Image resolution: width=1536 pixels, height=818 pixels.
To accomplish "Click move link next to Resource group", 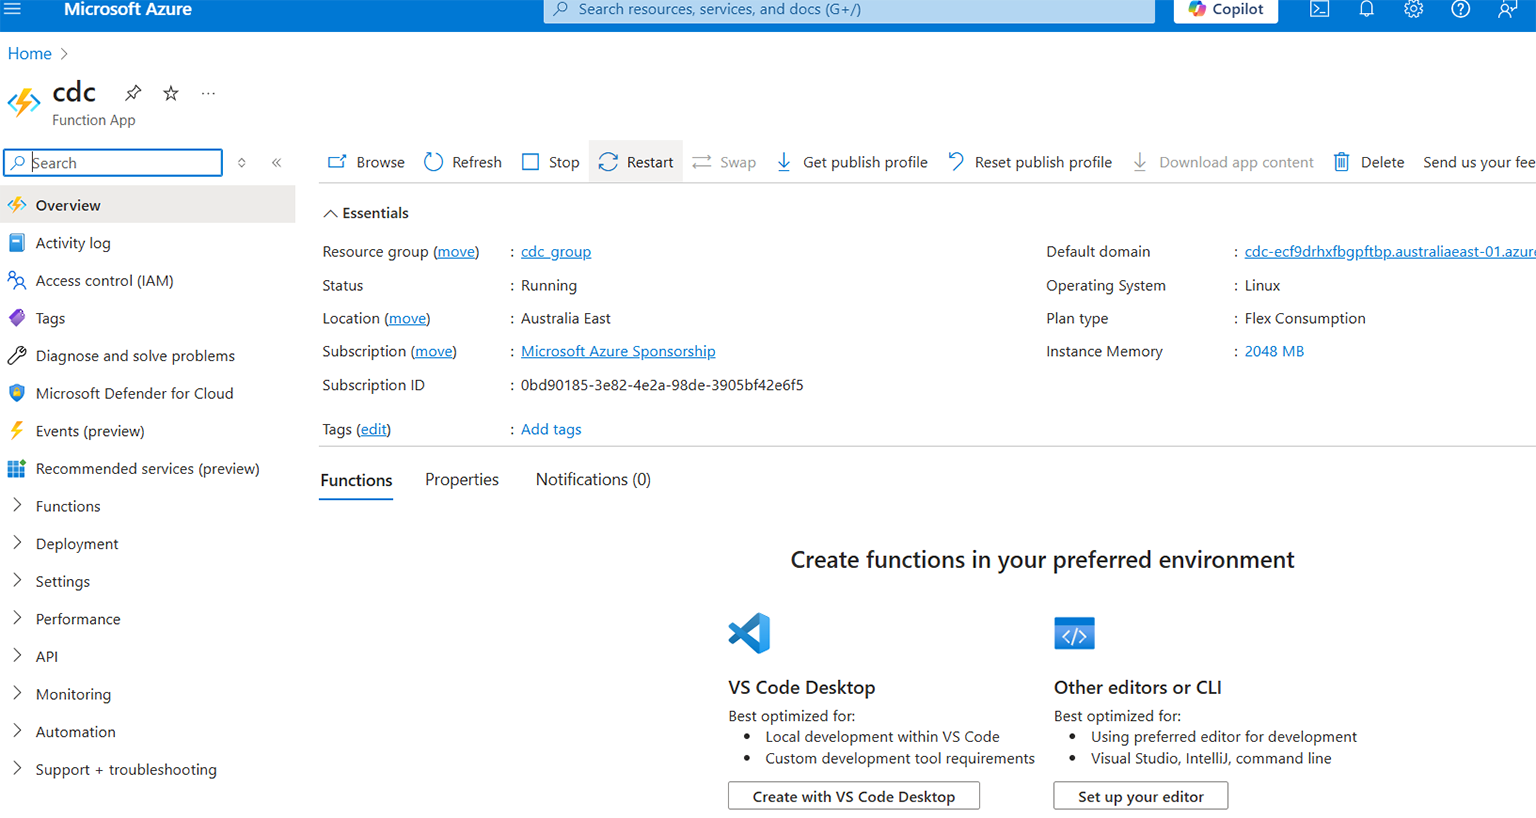I will [456, 252].
